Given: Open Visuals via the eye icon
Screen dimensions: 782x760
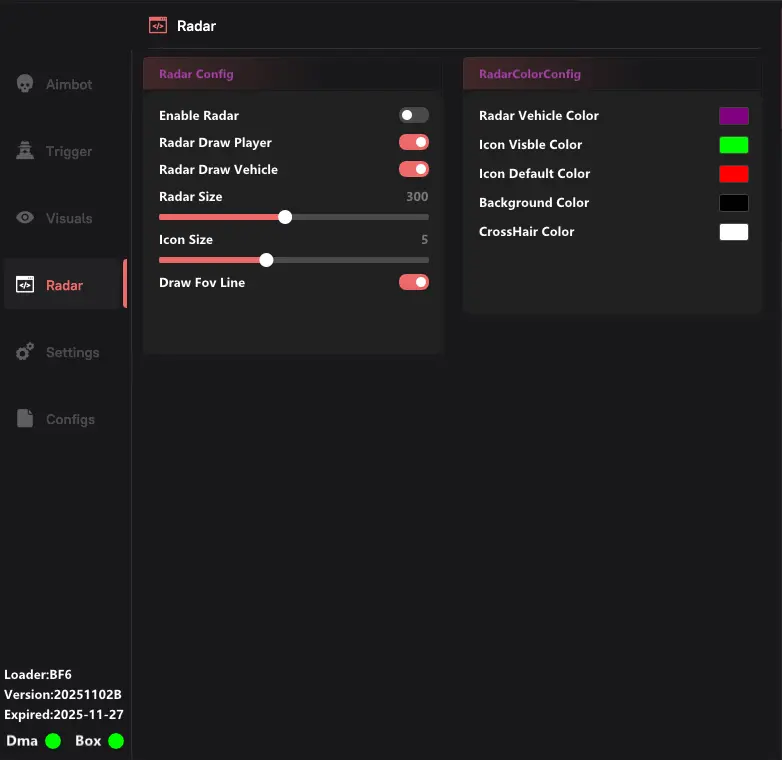Looking at the screenshot, I should pyautogui.click(x=25, y=218).
